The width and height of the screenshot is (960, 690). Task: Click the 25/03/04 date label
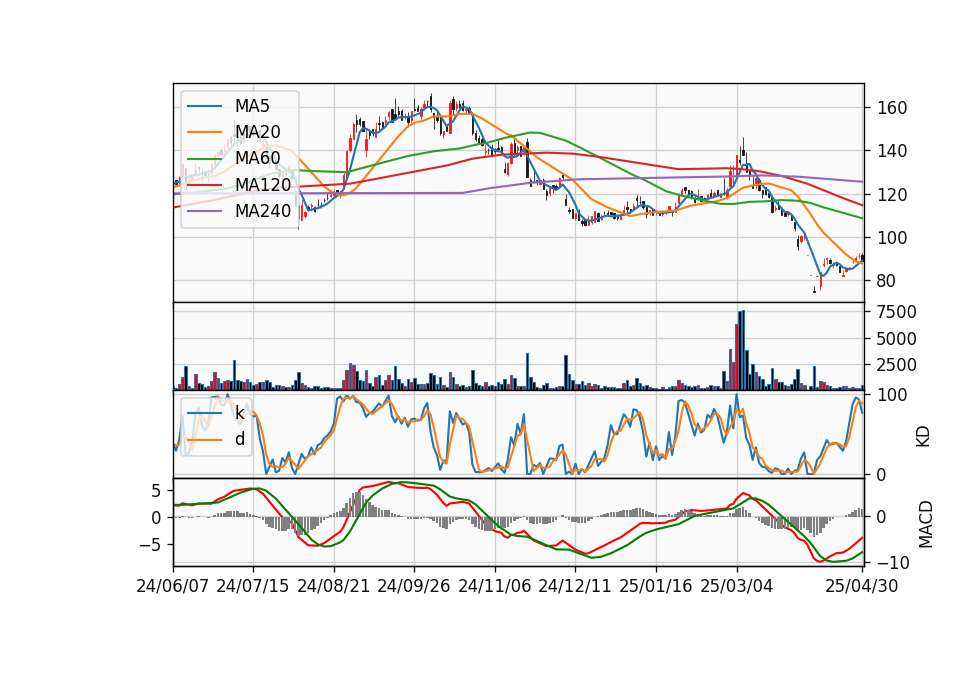(x=737, y=586)
